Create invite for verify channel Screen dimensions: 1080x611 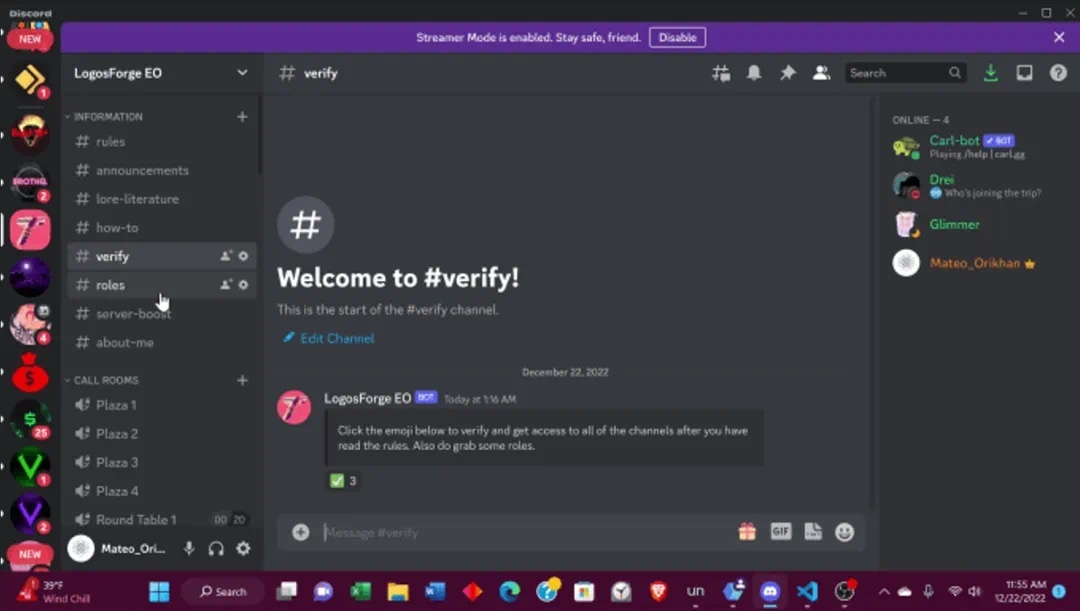tap(226, 256)
